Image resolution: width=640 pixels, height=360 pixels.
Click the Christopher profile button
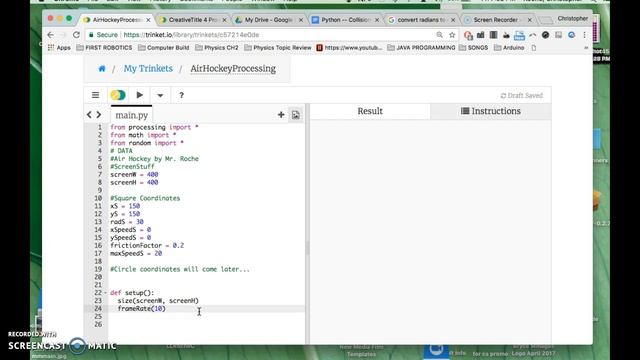tap(573, 19)
